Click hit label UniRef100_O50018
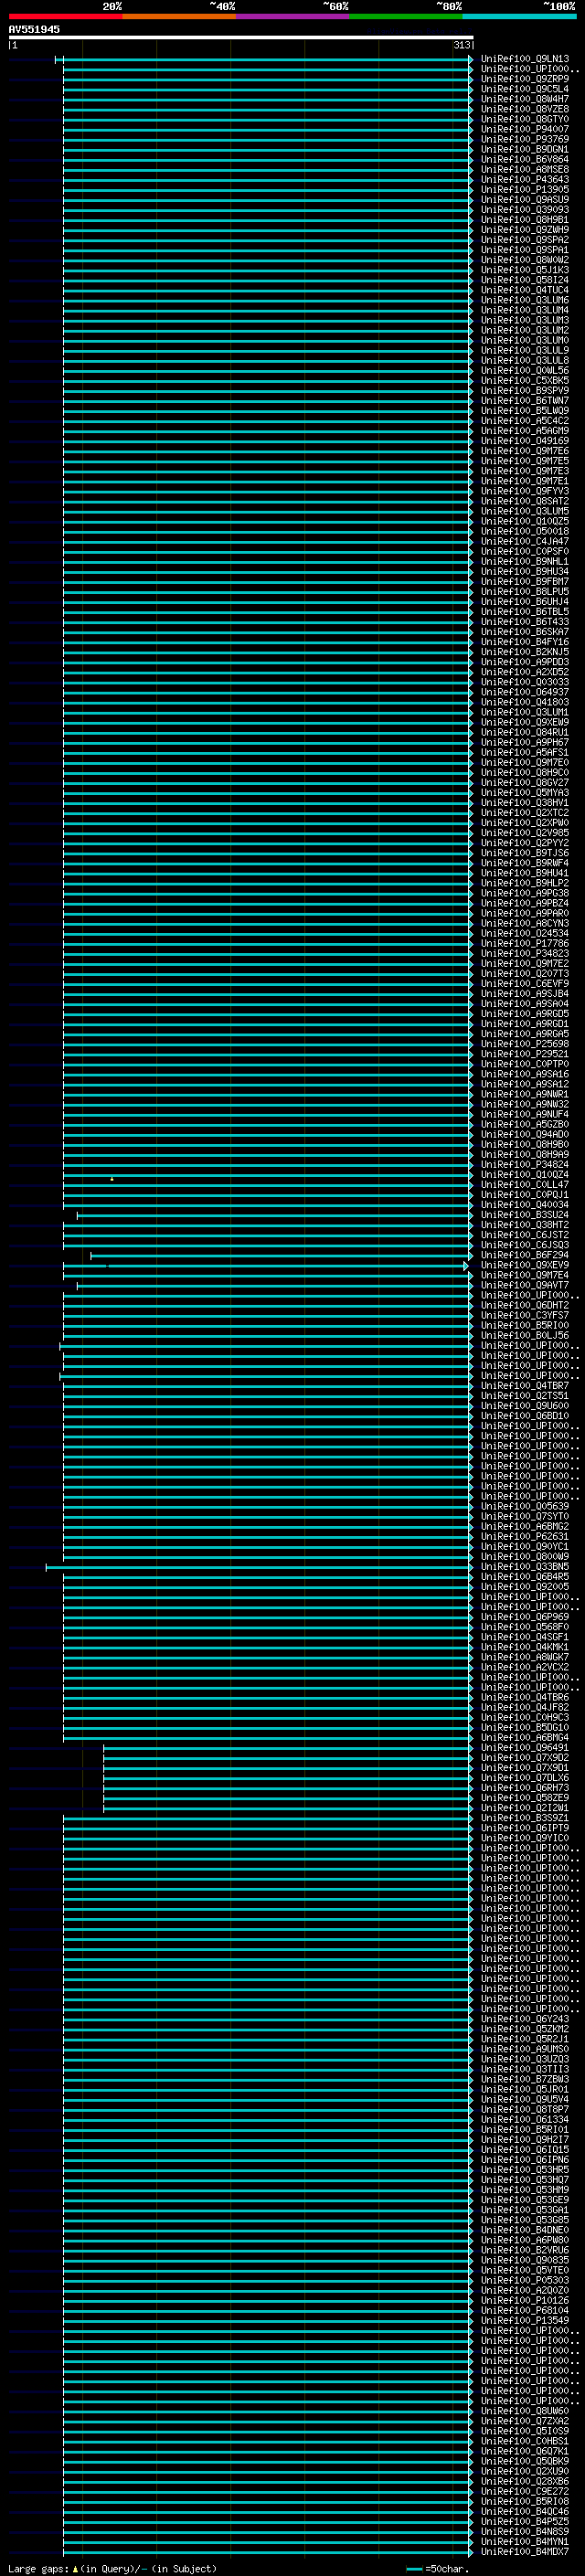The height and width of the screenshot is (2576, 585). pyautogui.click(x=525, y=531)
